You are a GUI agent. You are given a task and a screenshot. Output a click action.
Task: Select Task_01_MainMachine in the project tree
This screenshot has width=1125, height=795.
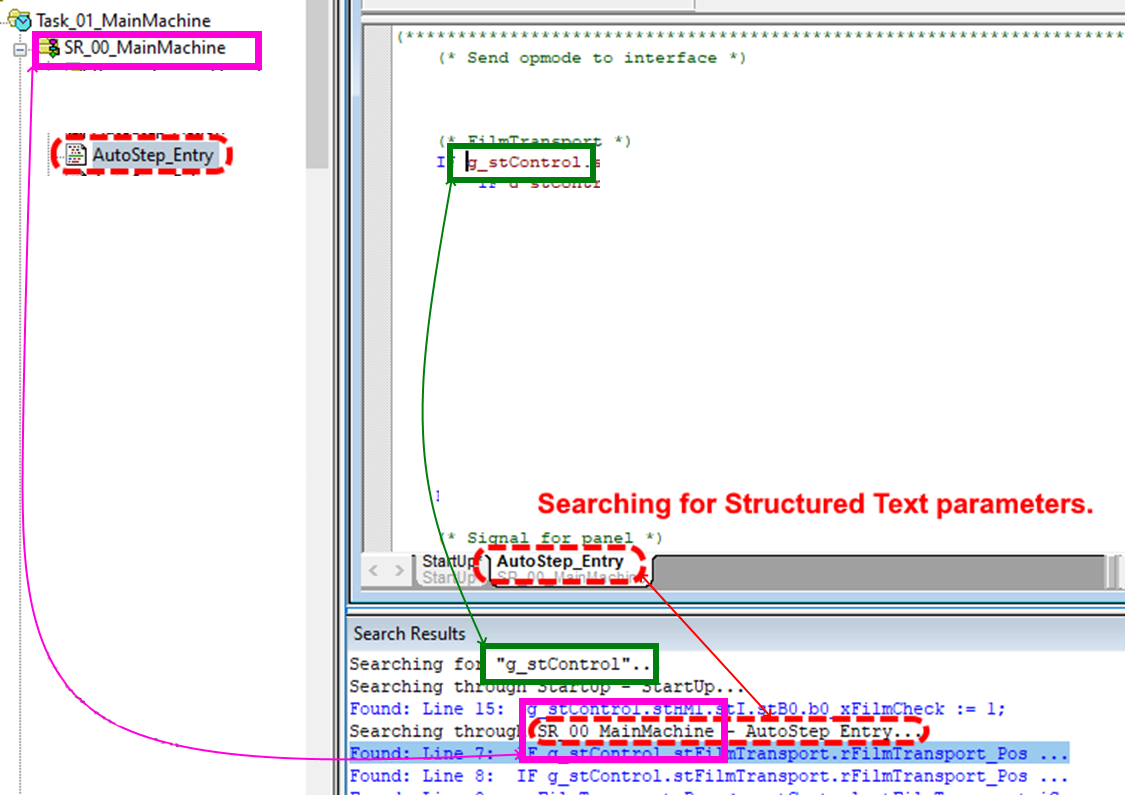pyautogui.click(x=123, y=20)
